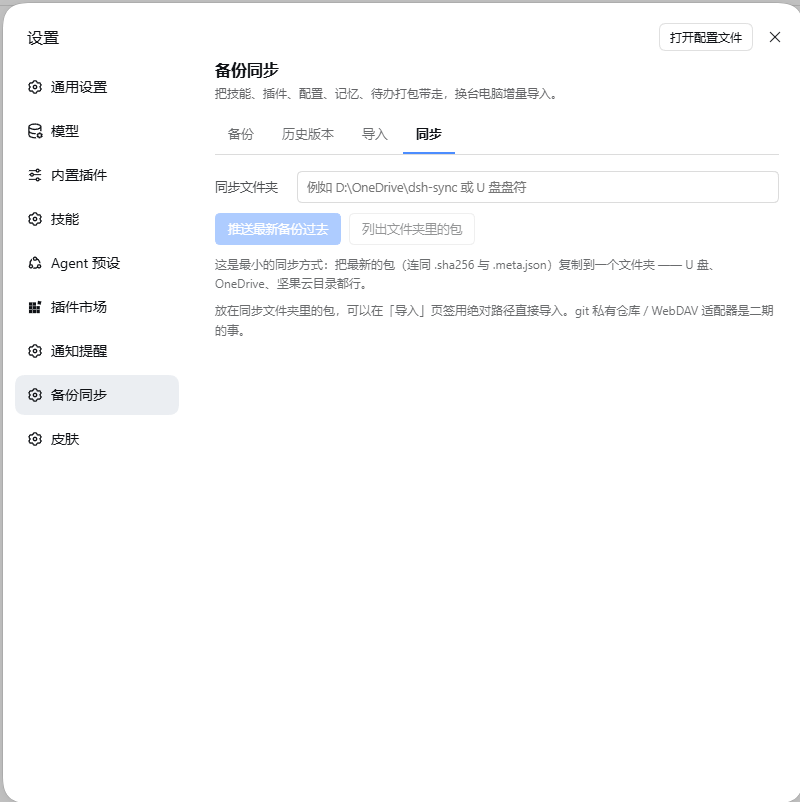Go to 模型 settings

pyautogui.click(x=97, y=131)
